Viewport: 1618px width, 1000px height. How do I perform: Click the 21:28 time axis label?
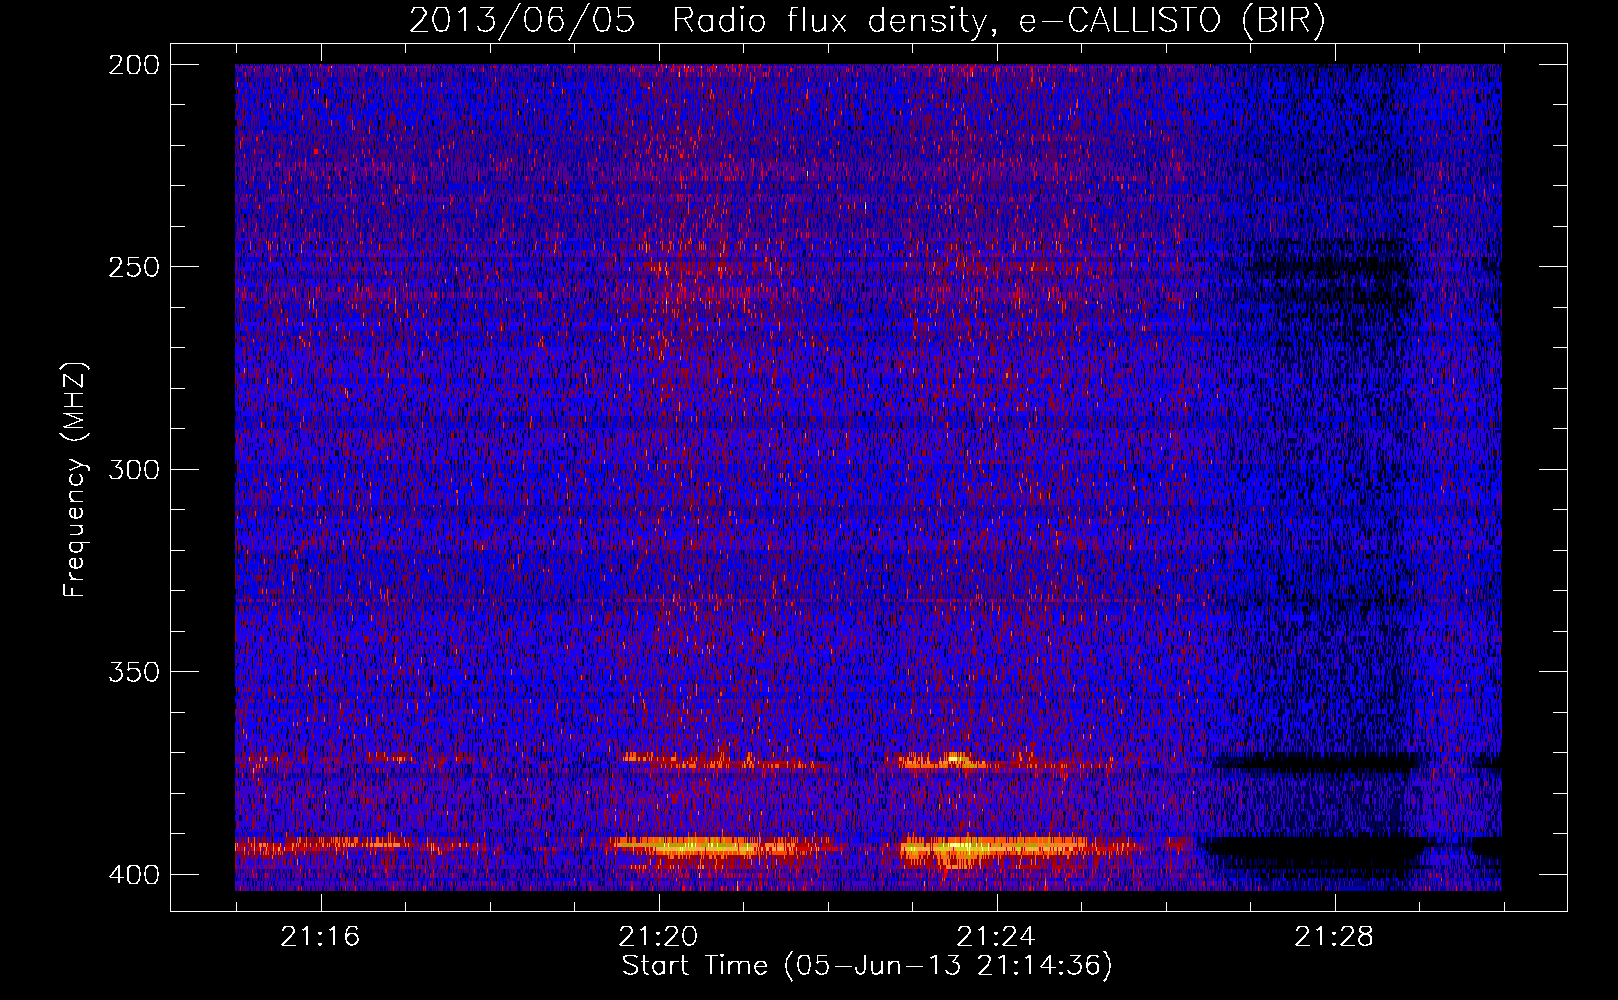(1334, 937)
